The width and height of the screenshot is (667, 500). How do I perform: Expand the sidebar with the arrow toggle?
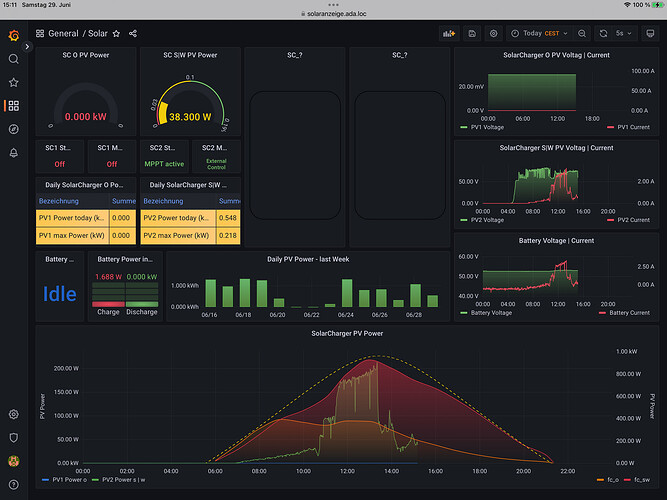tap(27, 47)
